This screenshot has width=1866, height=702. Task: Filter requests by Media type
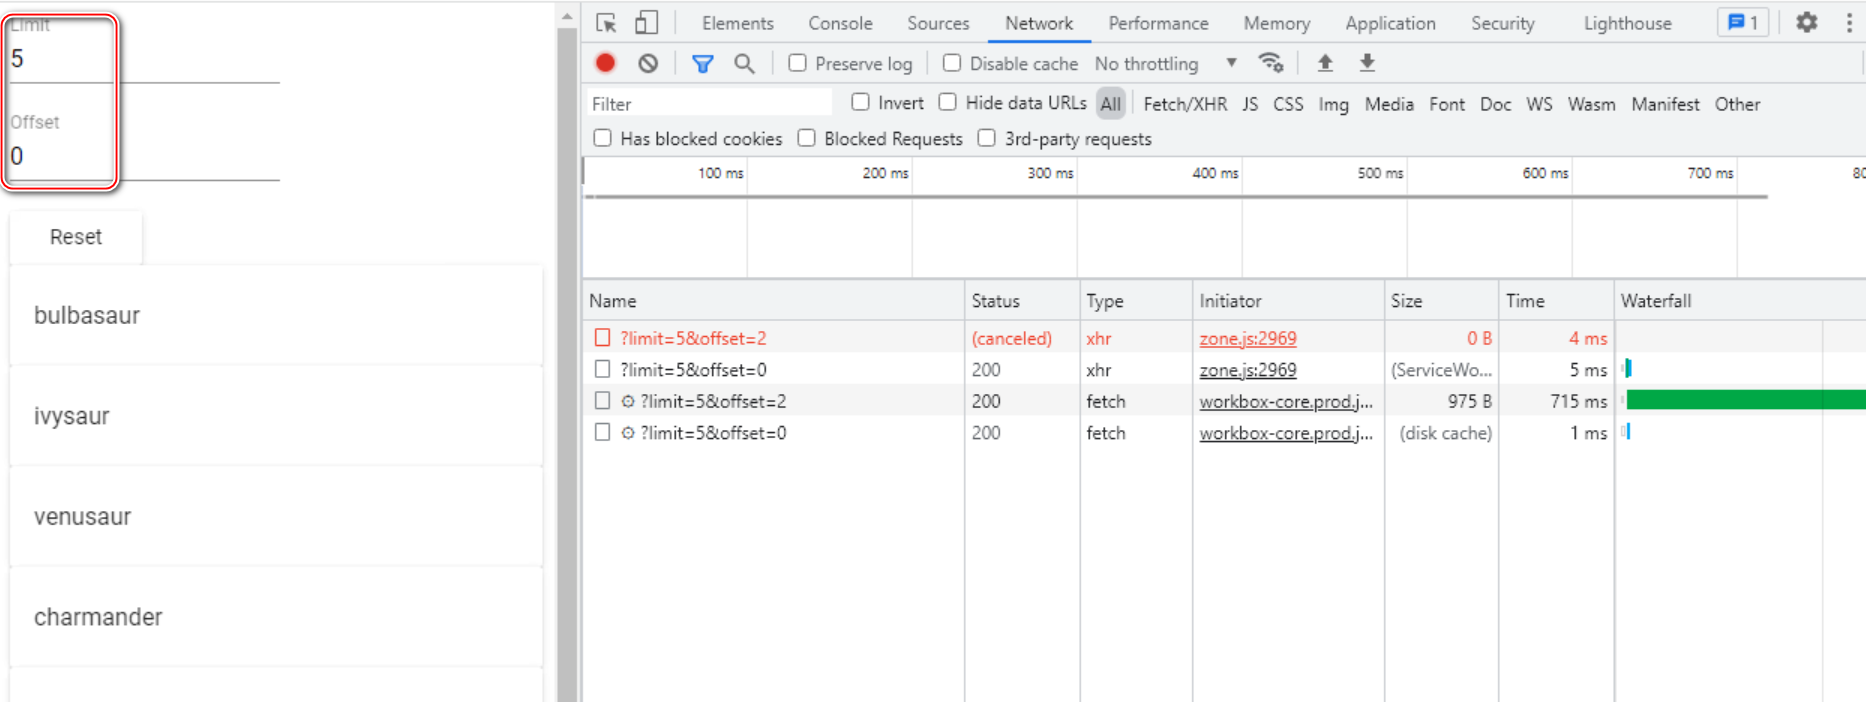[1389, 104]
